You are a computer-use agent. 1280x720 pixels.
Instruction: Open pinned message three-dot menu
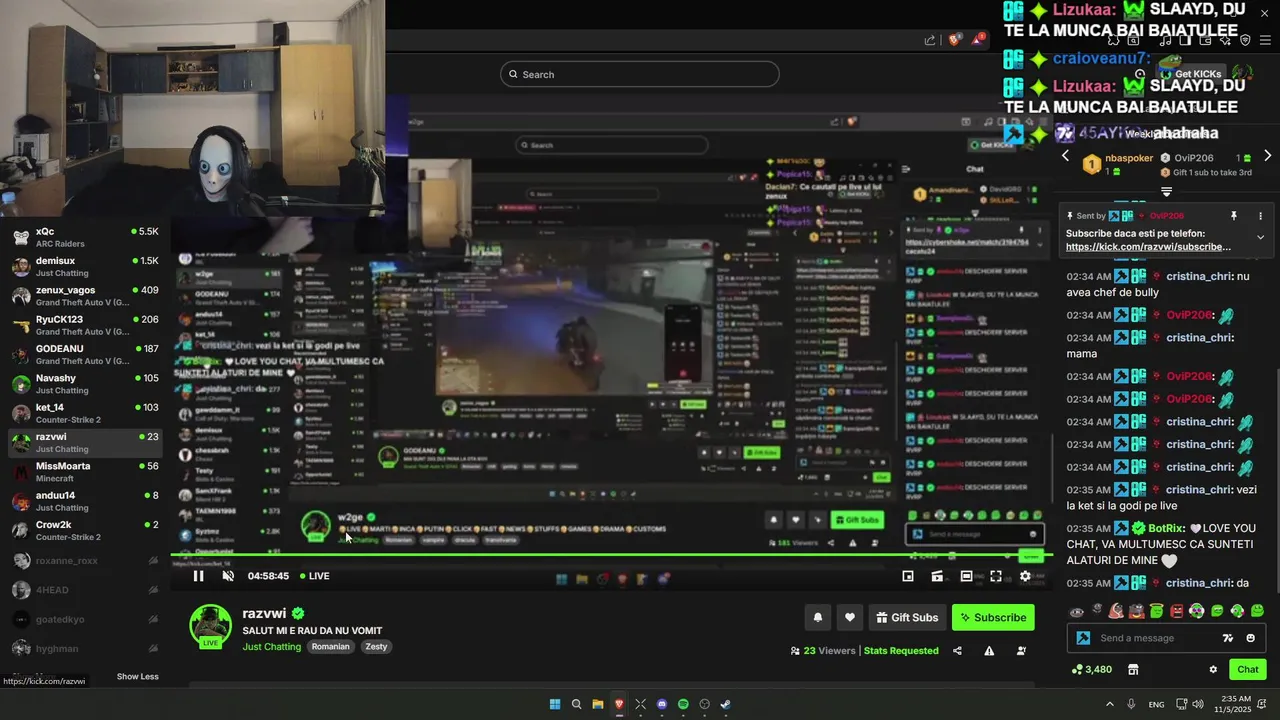1260,216
